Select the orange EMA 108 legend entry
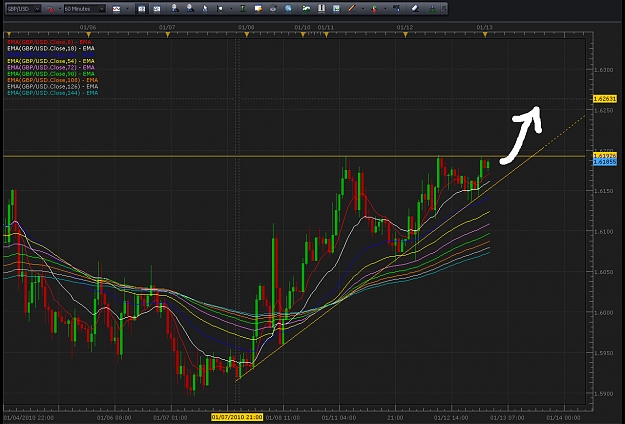 tap(53, 80)
